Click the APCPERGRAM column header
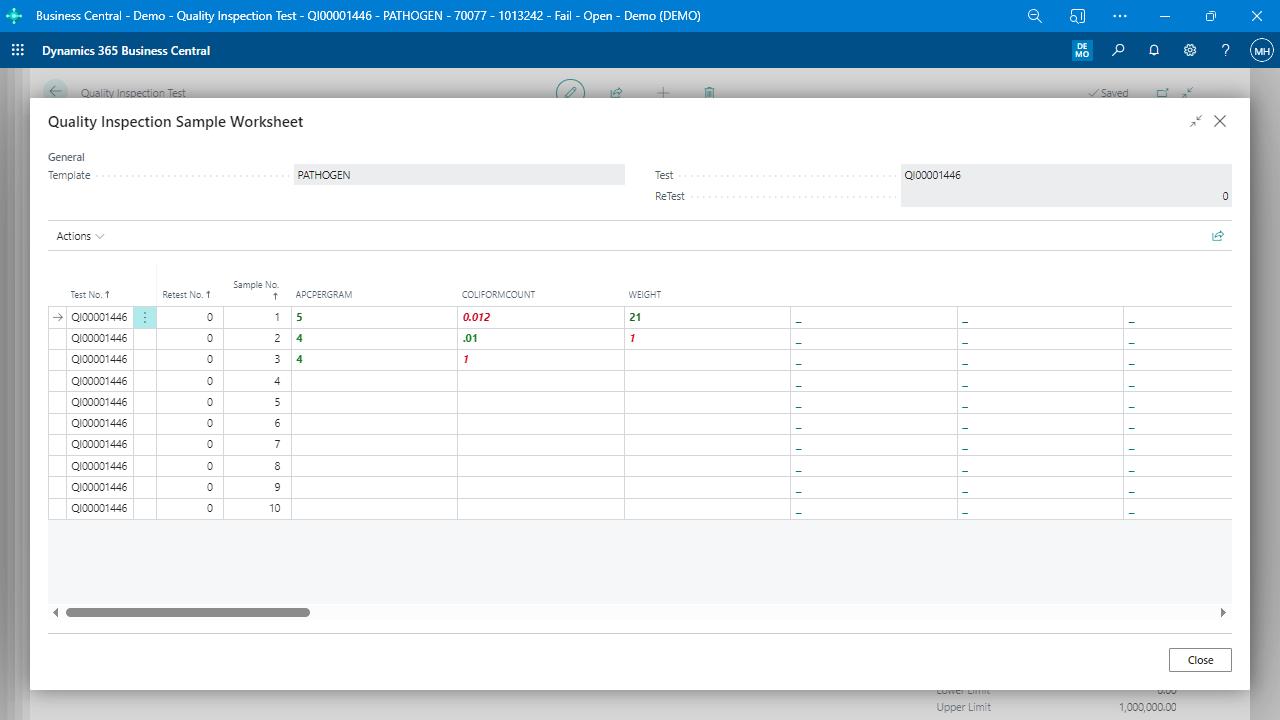This screenshot has width=1280, height=720. coord(324,295)
